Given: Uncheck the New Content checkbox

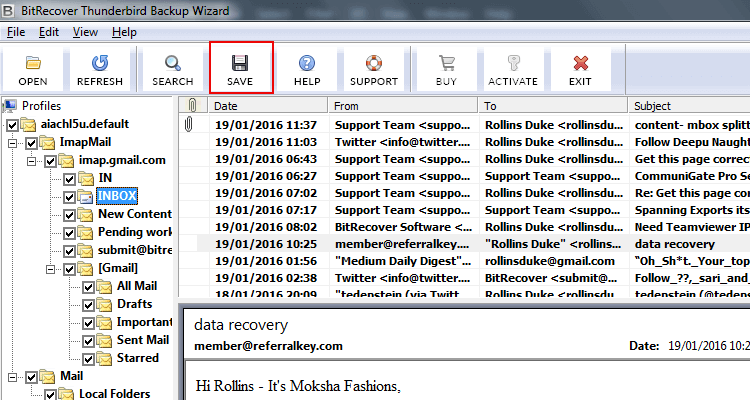Looking at the screenshot, I should point(70,215).
